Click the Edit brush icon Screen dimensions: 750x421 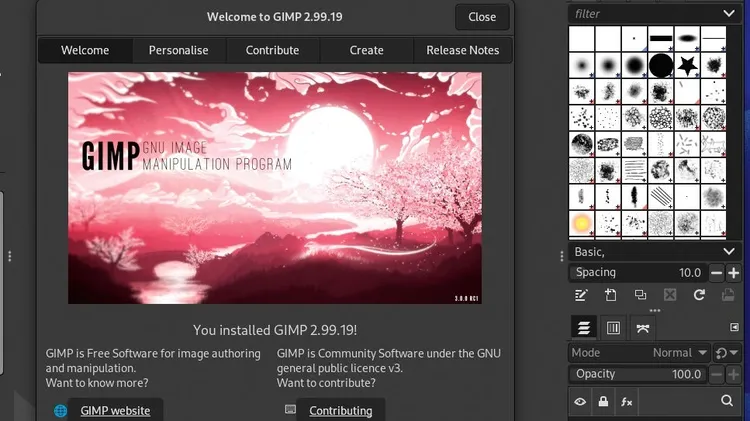pos(581,295)
